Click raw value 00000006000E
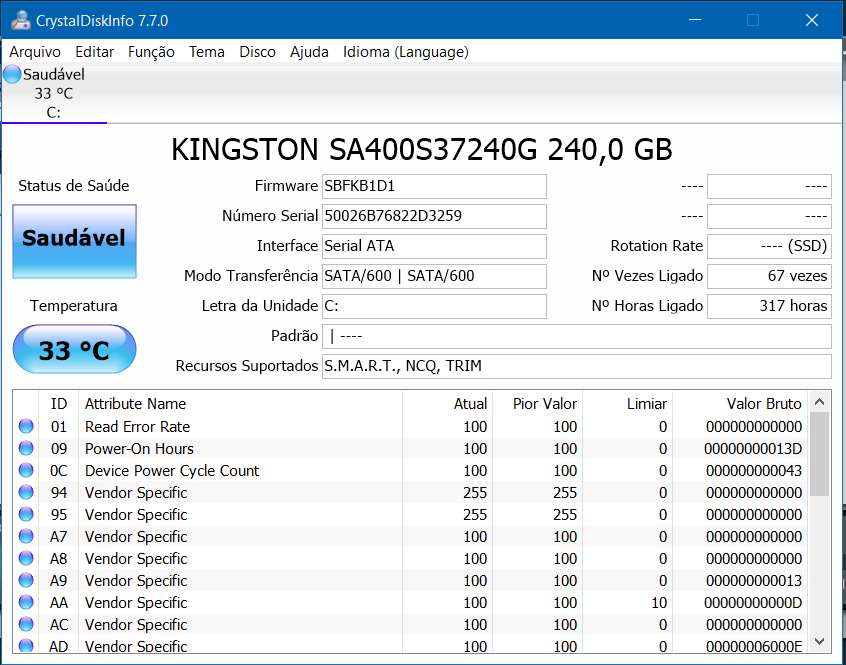 click(x=754, y=646)
